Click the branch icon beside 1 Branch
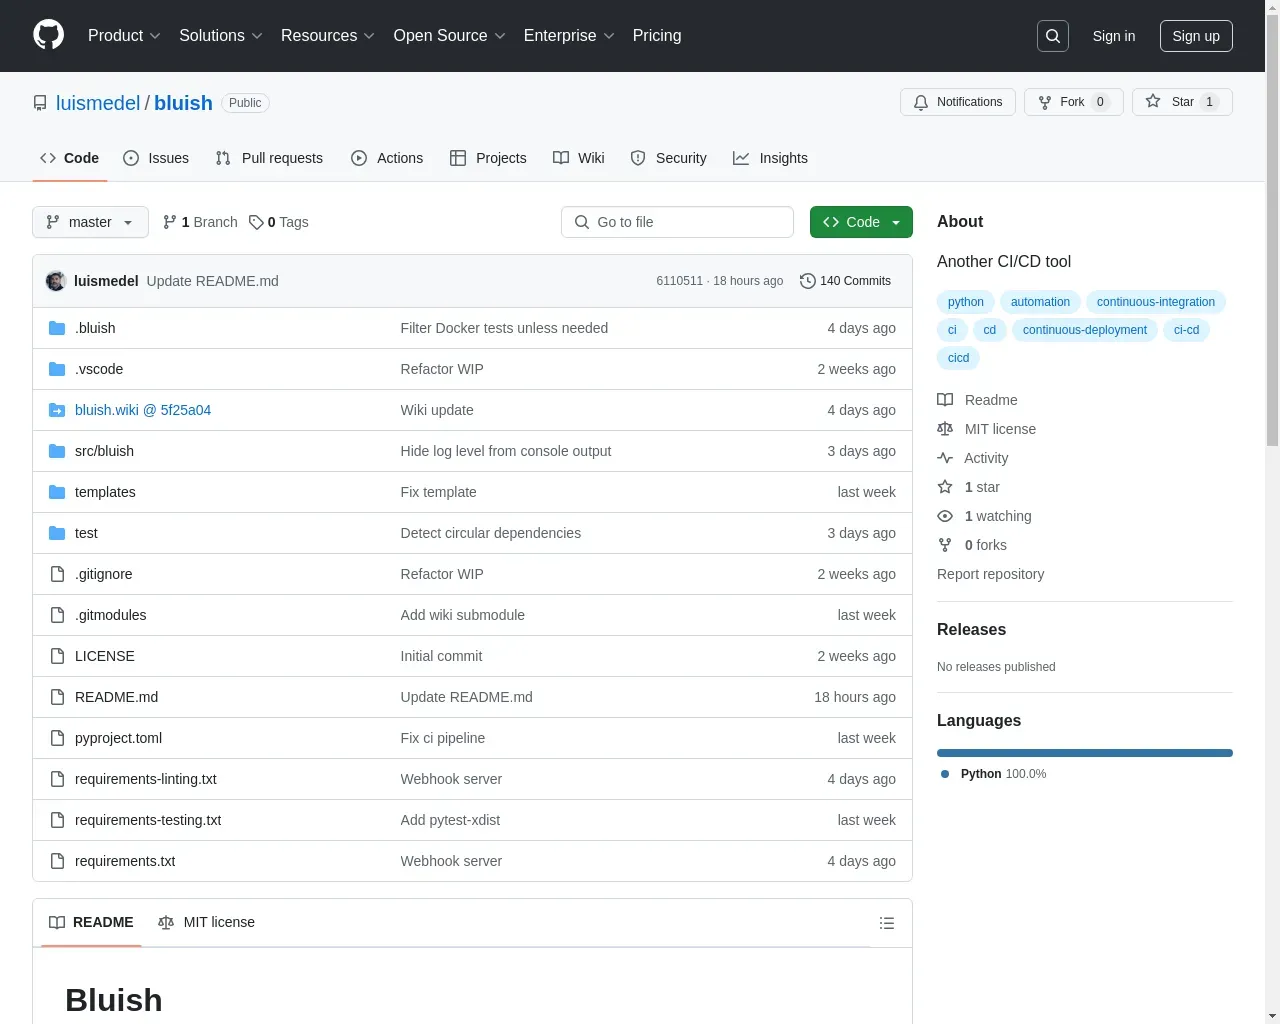 tap(170, 222)
